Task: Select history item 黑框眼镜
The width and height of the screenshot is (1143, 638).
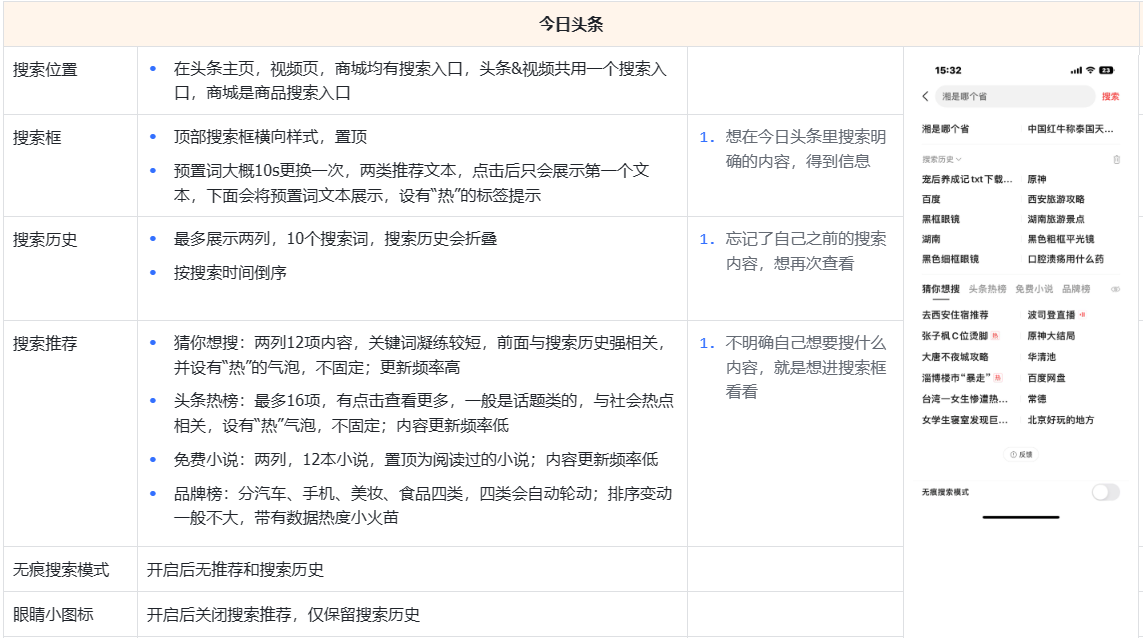Action: tap(940, 219)
